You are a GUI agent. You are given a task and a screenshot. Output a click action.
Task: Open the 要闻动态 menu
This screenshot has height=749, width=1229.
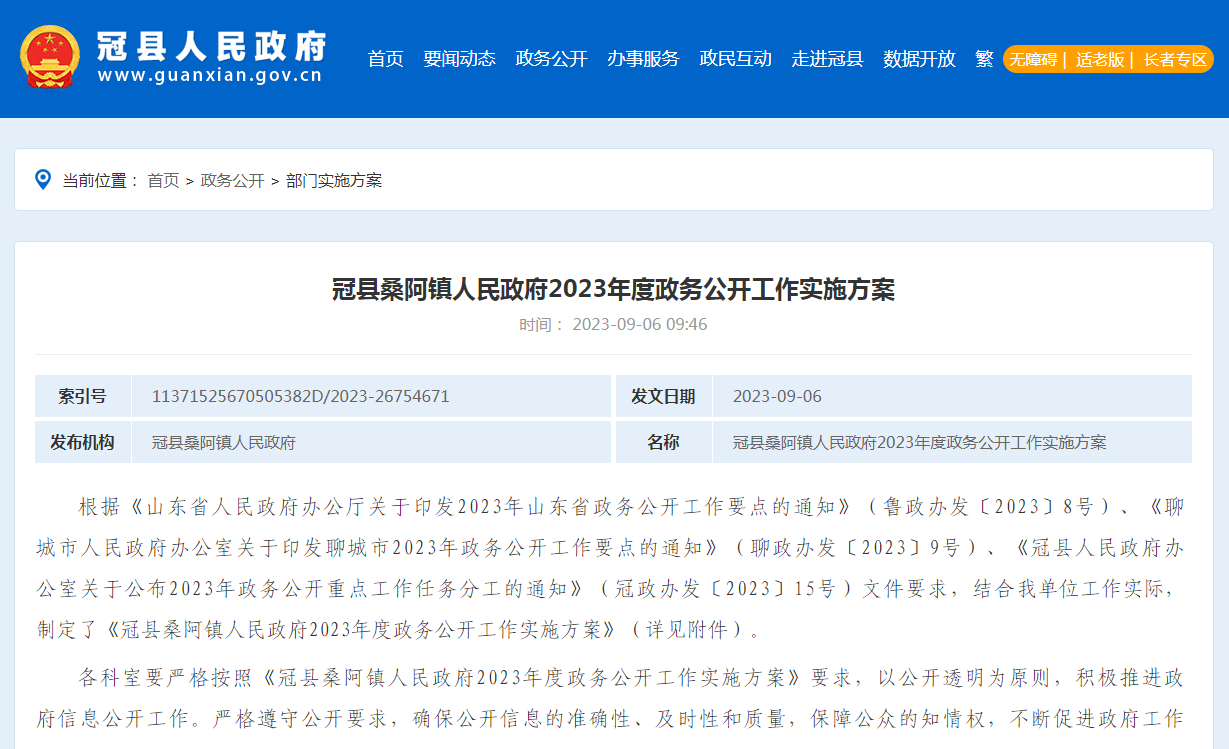[x=459, y=59]
